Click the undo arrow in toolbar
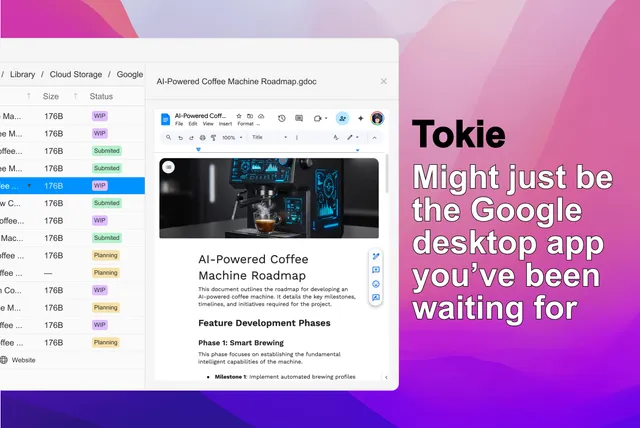This screenshot has width=640, height=428. point(180,137)
